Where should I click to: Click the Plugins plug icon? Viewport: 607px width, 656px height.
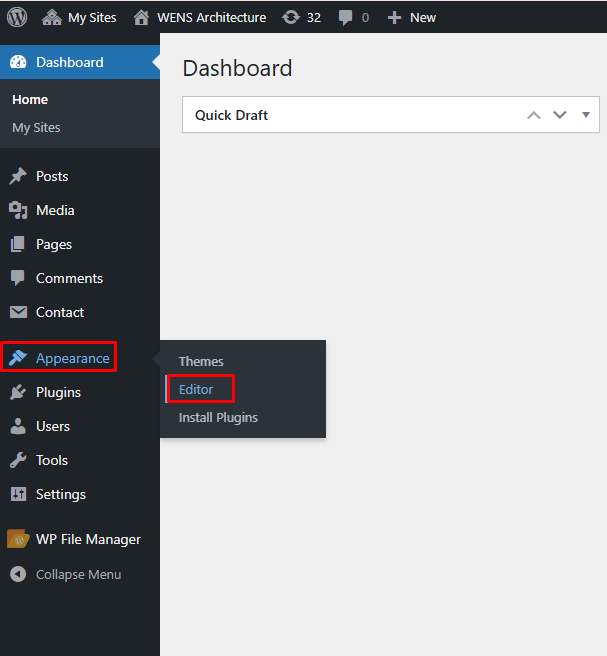[x=18, y=392]
